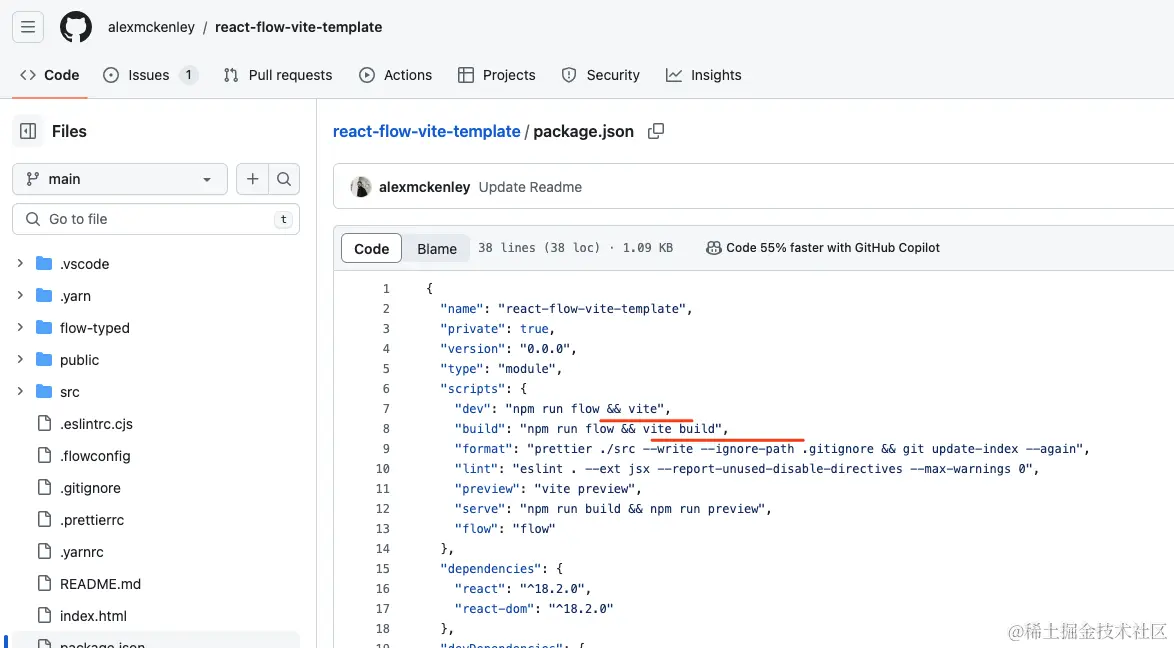
Task: Click the "38 lines (38 loc) · 1.09 KB" text
Action: click(575, 248)
